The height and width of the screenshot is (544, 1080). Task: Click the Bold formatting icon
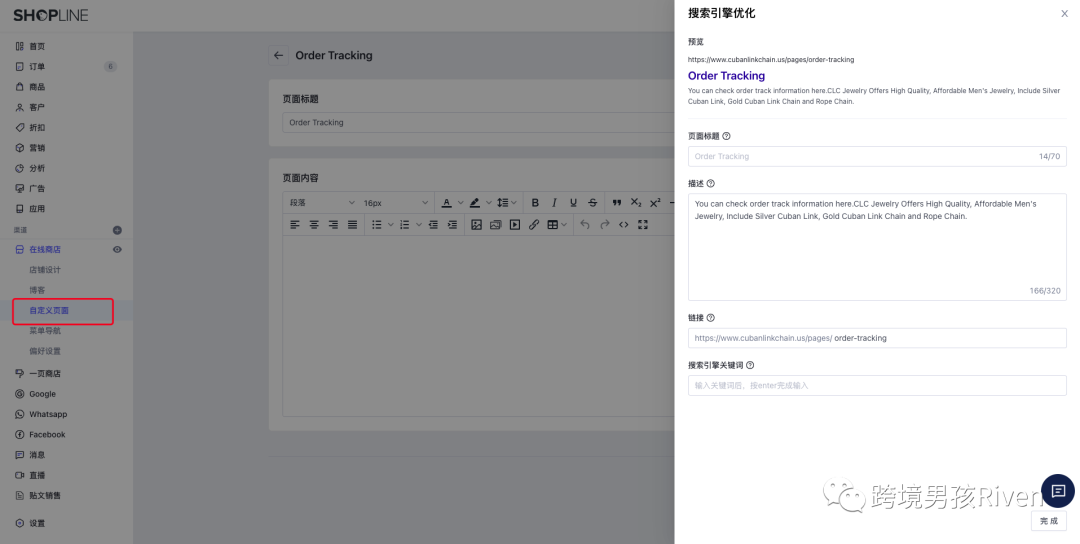point(535,202)
